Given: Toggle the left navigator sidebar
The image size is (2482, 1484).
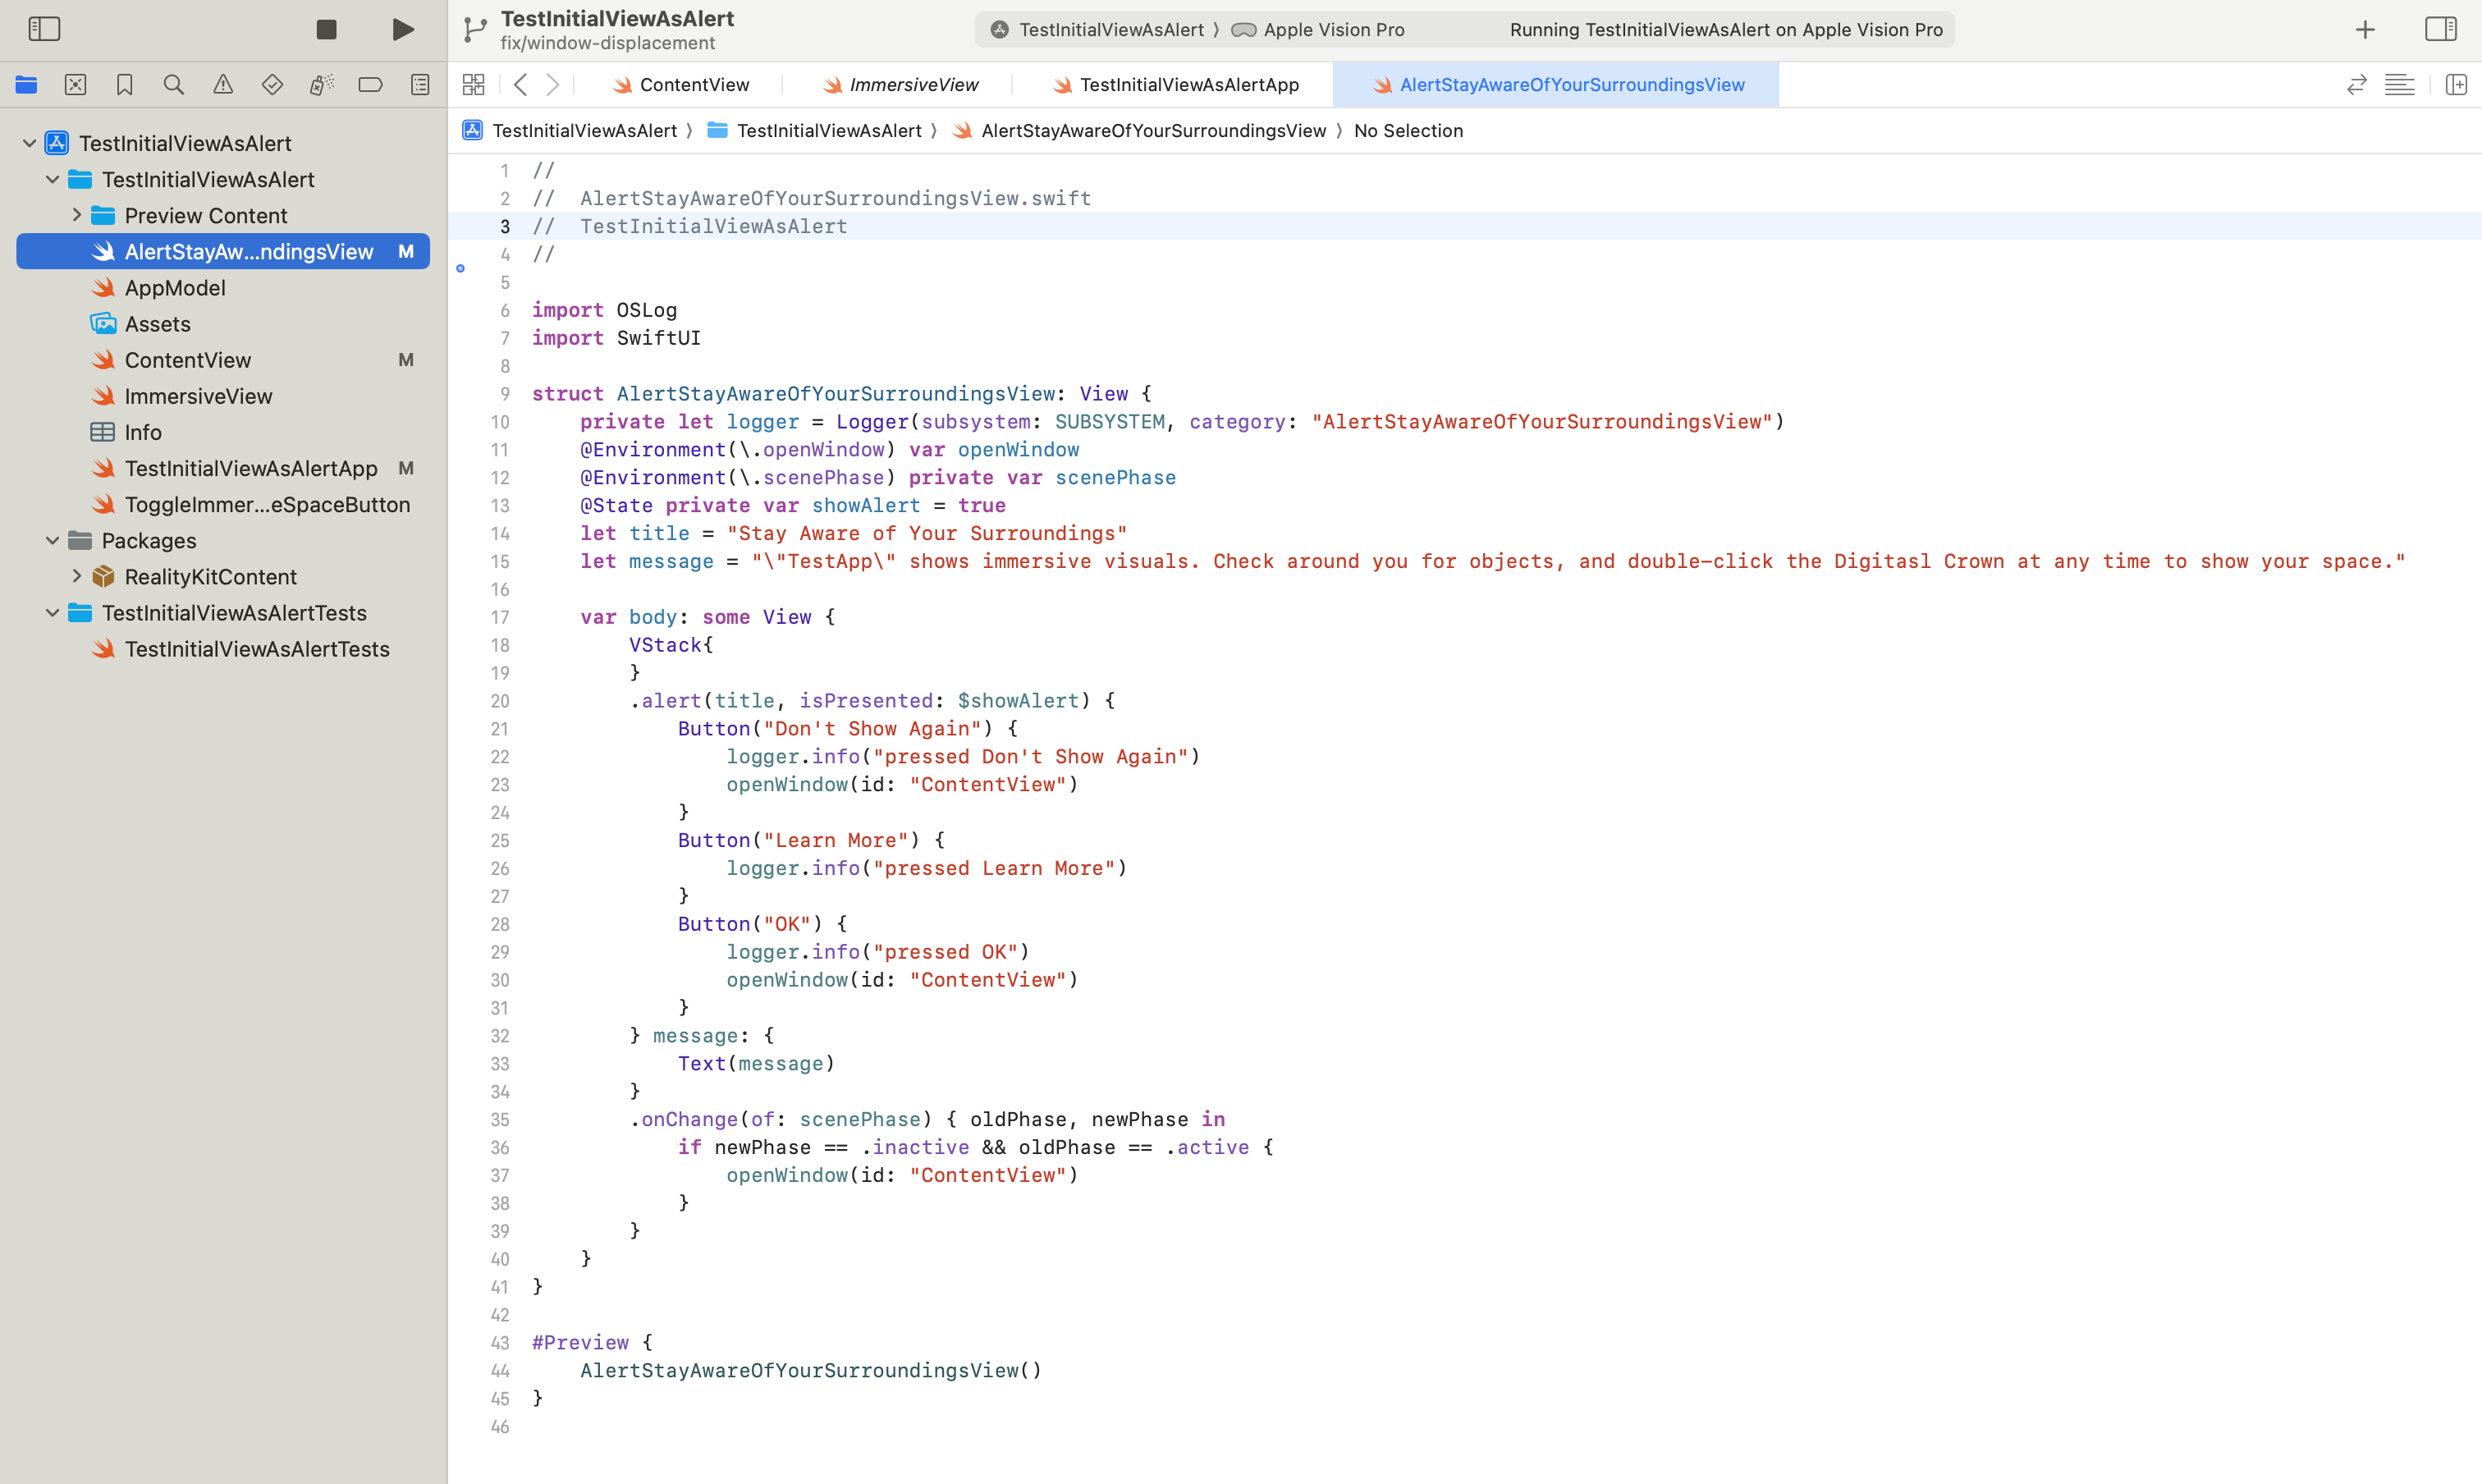Looking at the screenshot, I should (x=44, y=29).
